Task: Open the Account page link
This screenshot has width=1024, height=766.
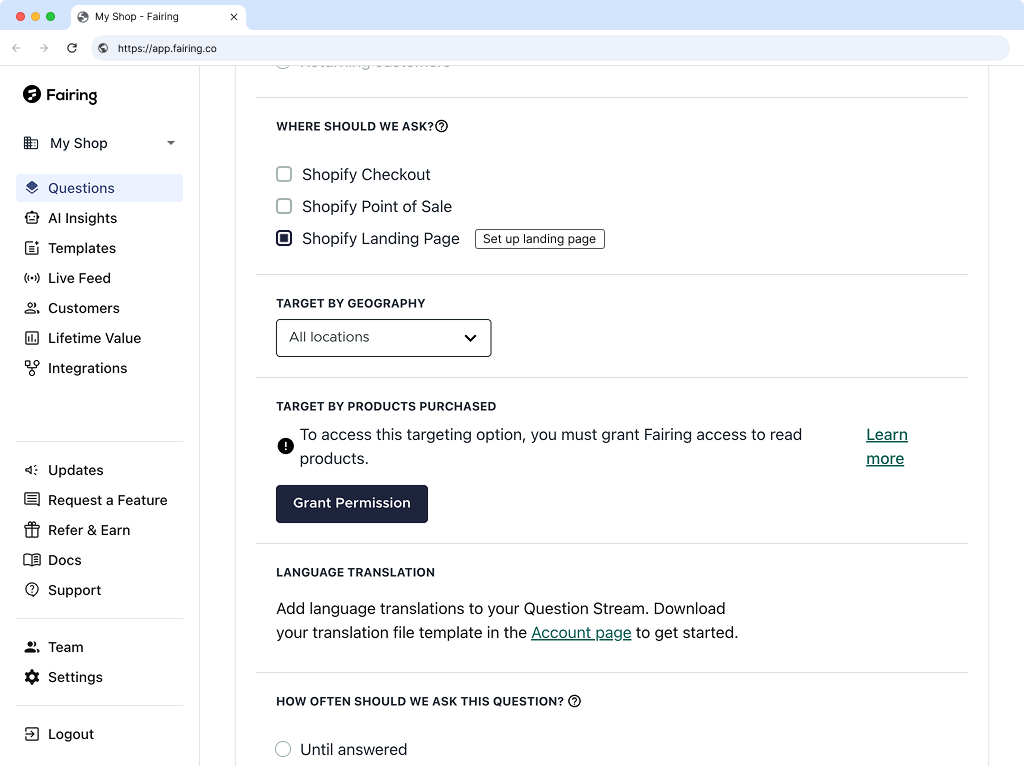Action: 581,632
